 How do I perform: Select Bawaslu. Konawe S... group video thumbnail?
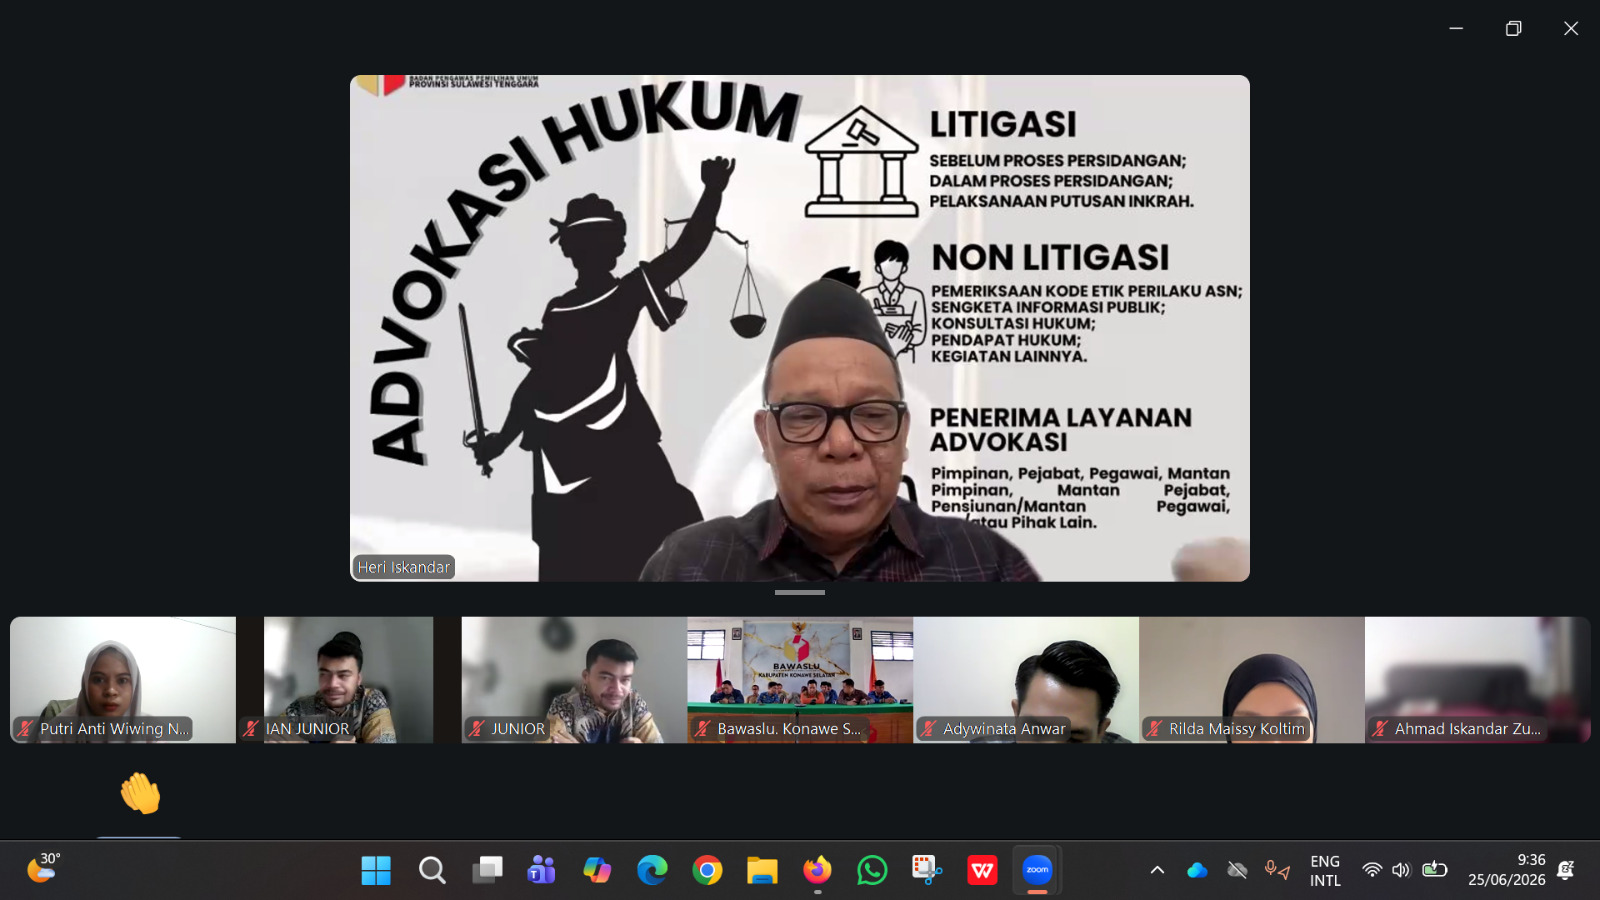click(801, 680)
